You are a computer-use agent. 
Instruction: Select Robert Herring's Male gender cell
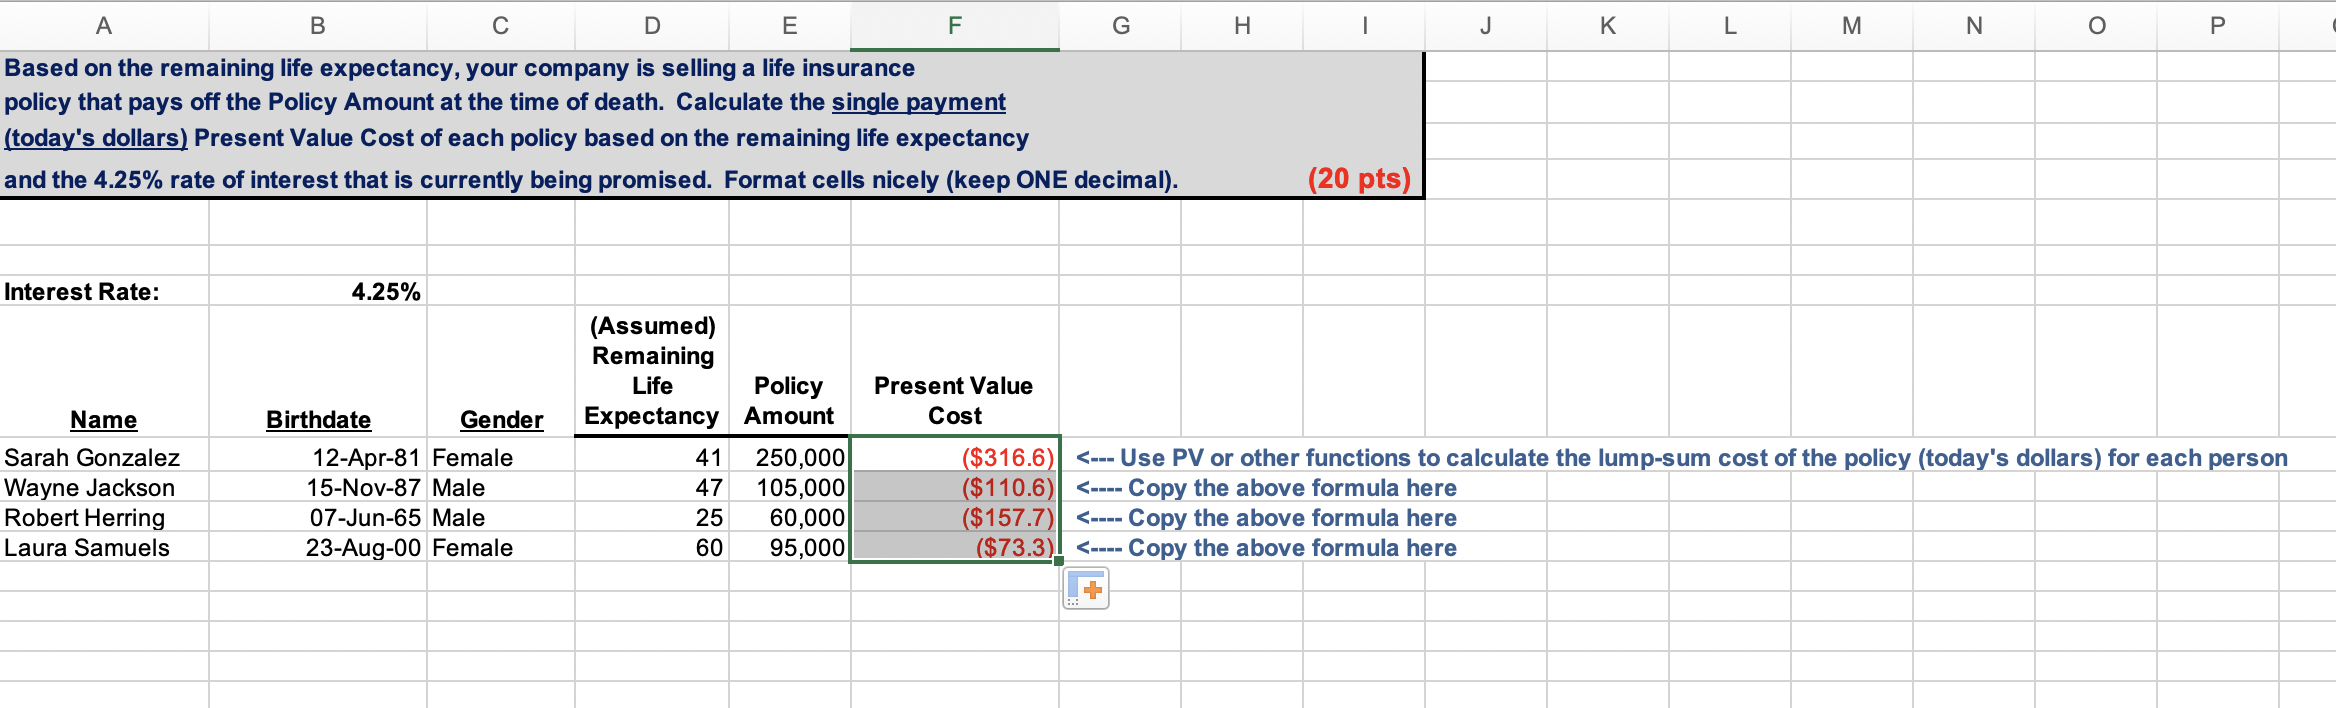(501, 517)
